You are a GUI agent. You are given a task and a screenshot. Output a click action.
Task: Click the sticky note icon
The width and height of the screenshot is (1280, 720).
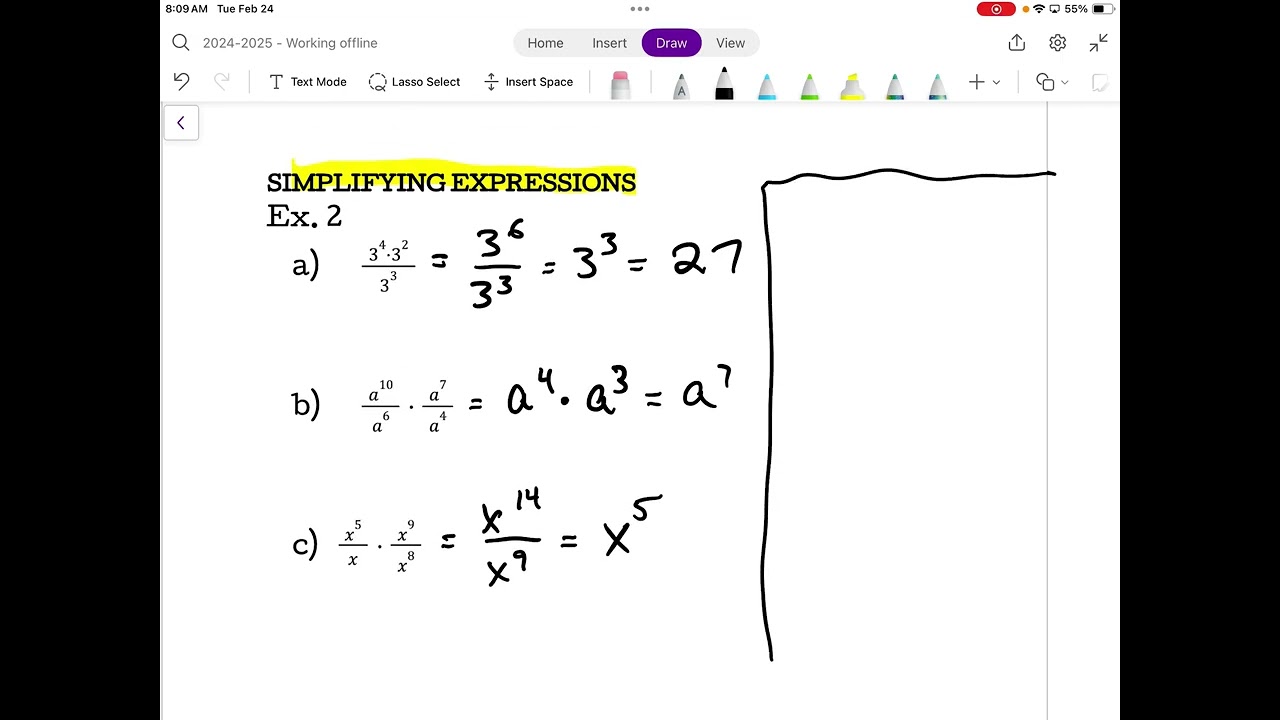(1100, 82)
